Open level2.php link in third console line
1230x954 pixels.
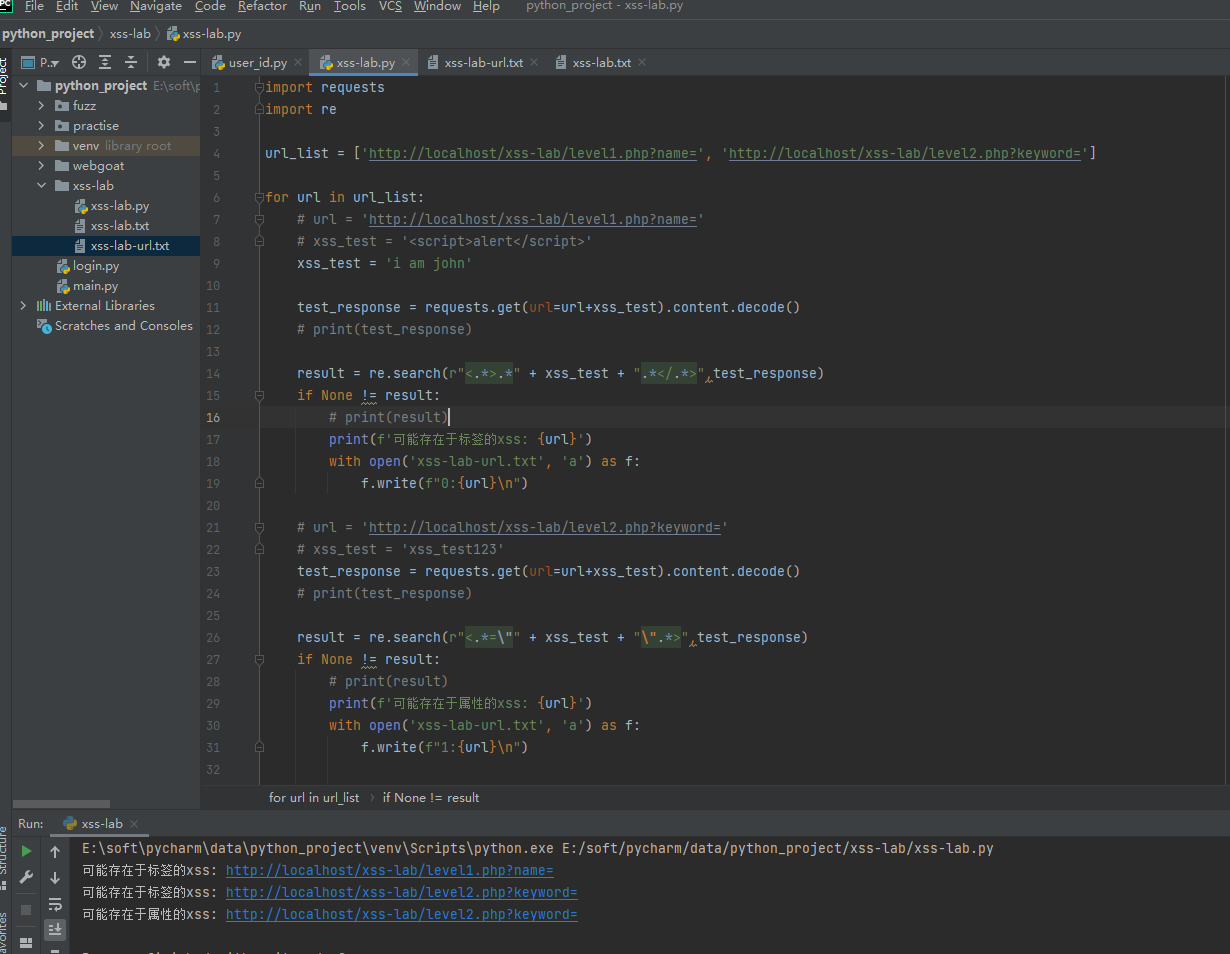(x=402, y=914)
